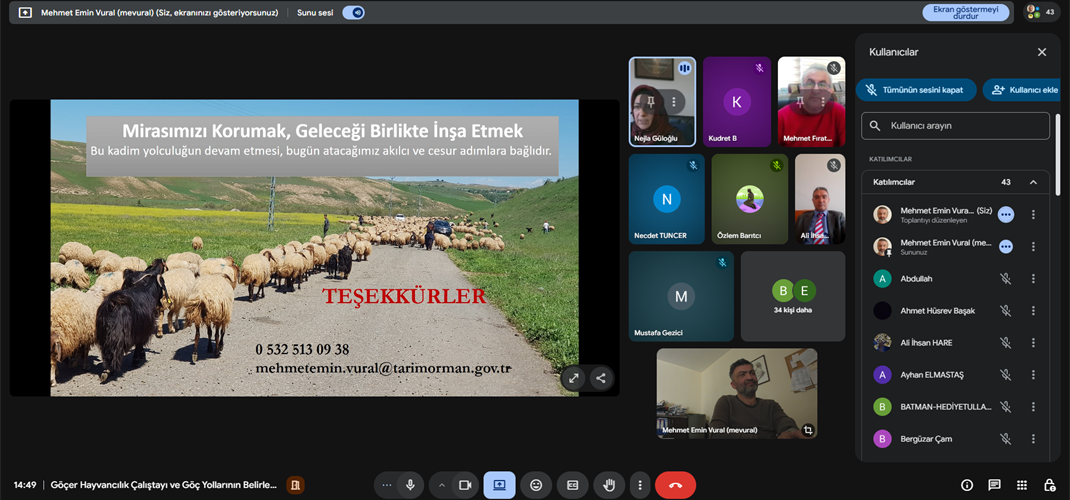Open video settings arrow beside camera
Image resolution: width=1070 pixels, height=500 pixels.
[x=441, y=485]
